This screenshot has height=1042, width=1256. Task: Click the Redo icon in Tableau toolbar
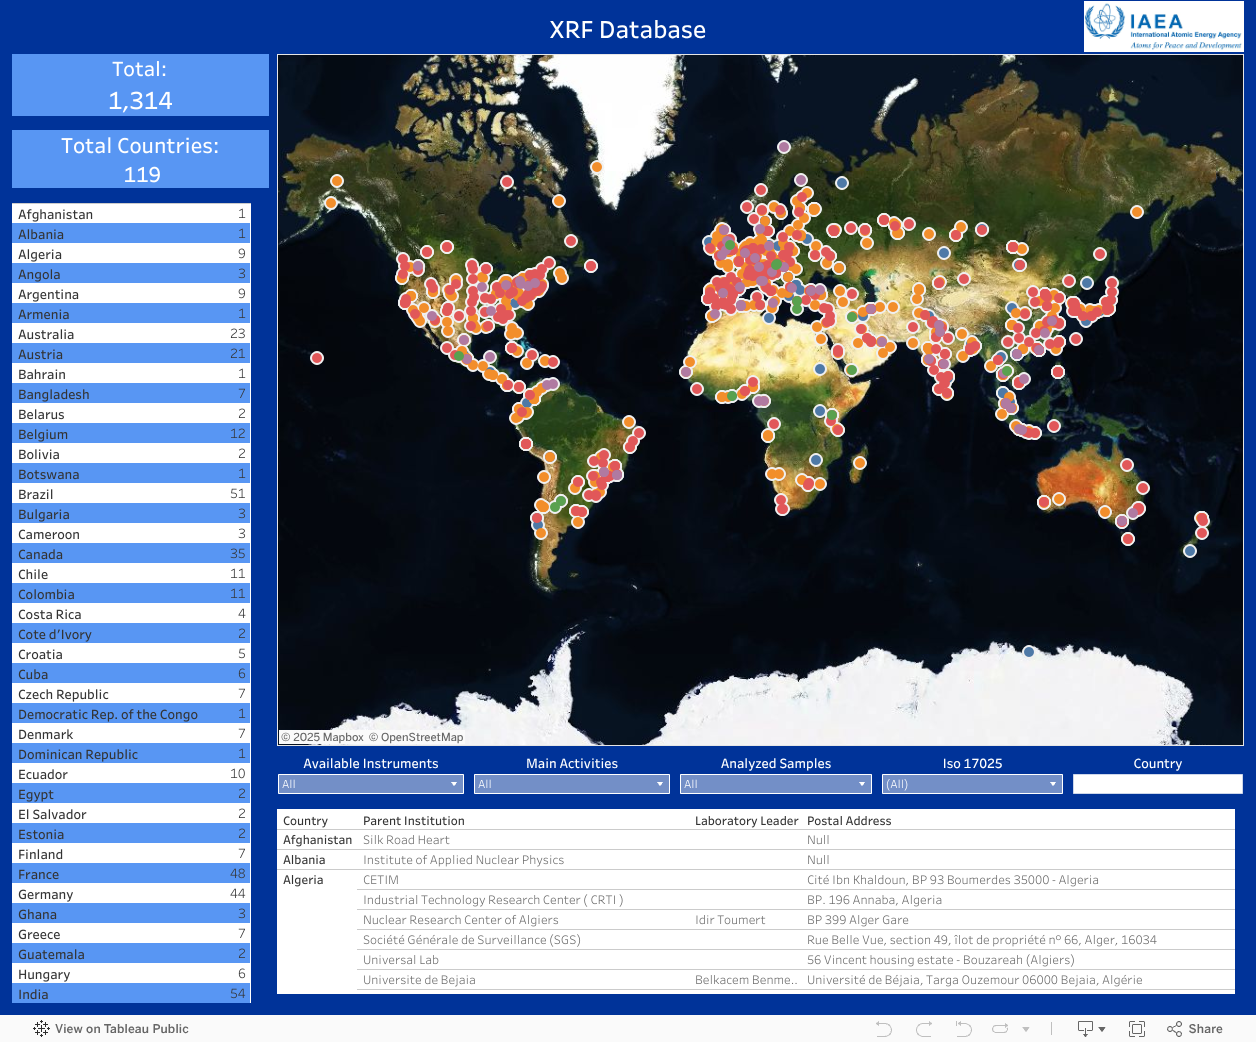tap(923, 1029)
